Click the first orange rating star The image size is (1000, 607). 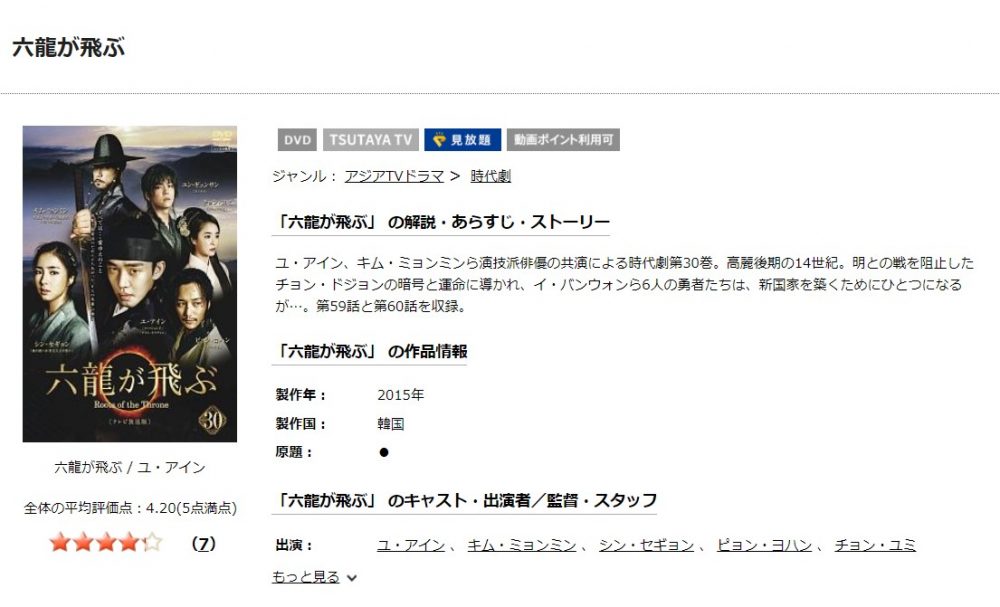60,543
